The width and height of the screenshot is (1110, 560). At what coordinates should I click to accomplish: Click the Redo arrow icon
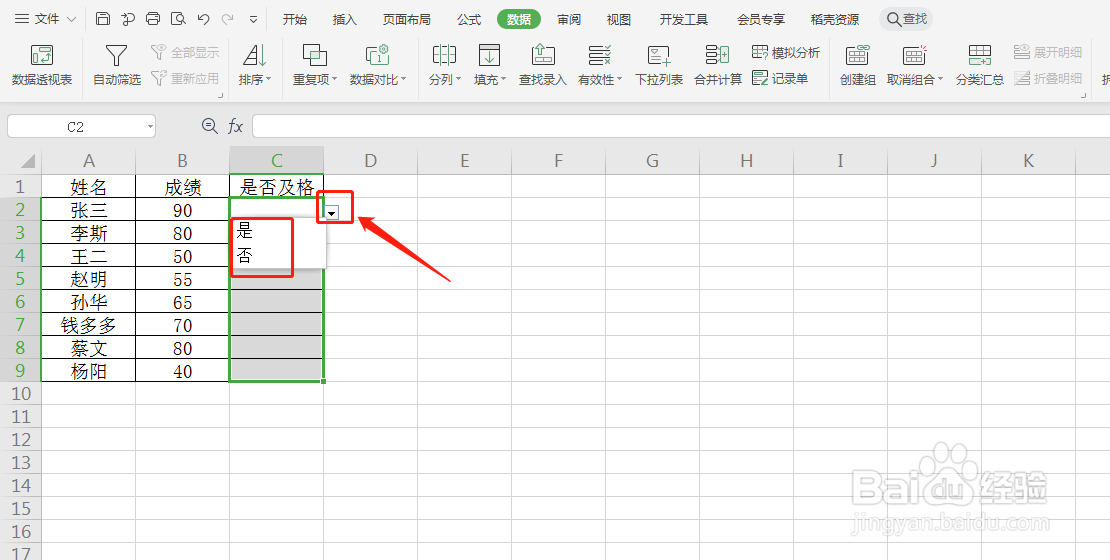(228, 19)
